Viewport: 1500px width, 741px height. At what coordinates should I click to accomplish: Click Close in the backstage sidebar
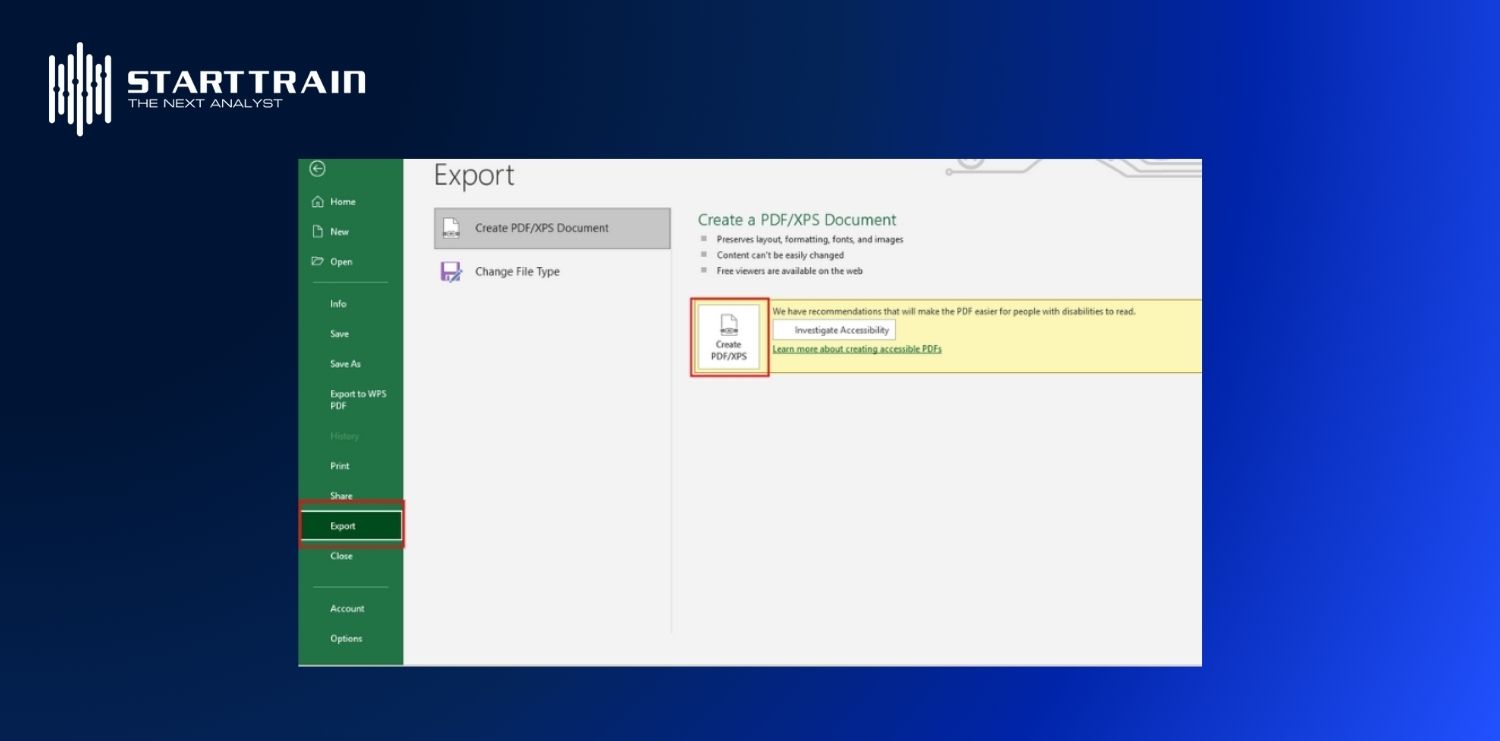pyautogui.click(x=341, y=556)
